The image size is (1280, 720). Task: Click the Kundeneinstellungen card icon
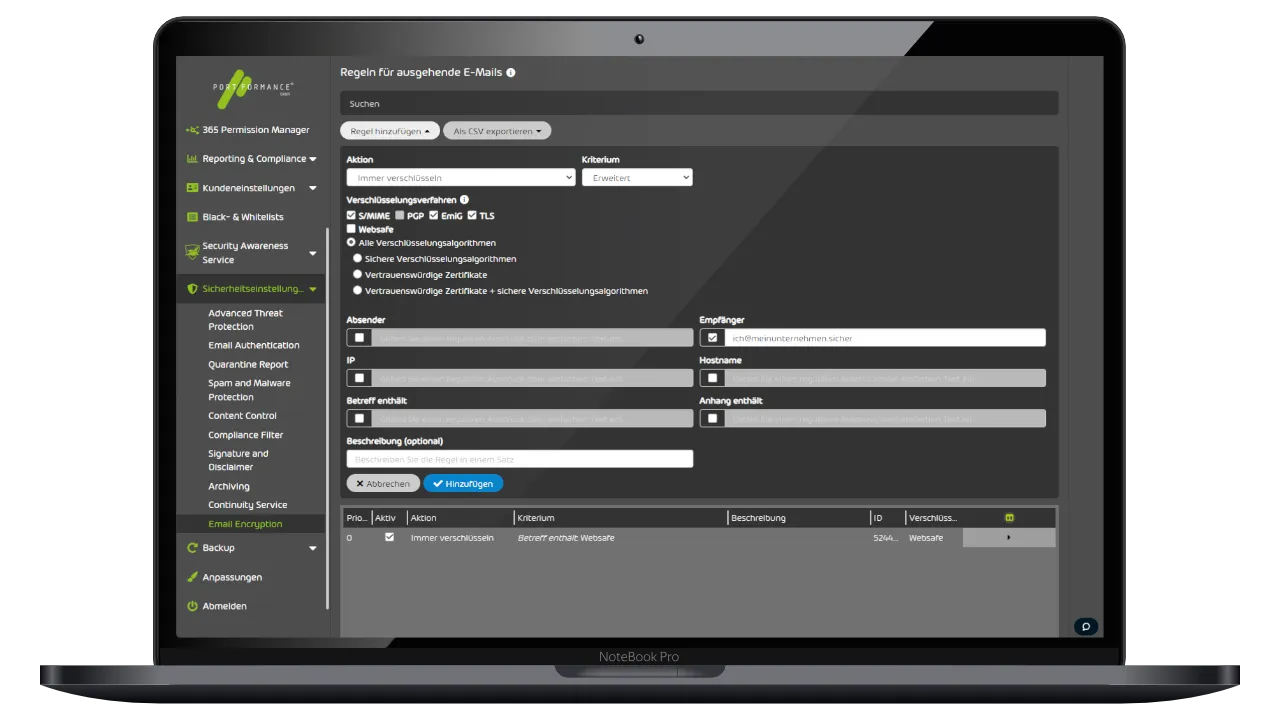(x=192, y=188)
